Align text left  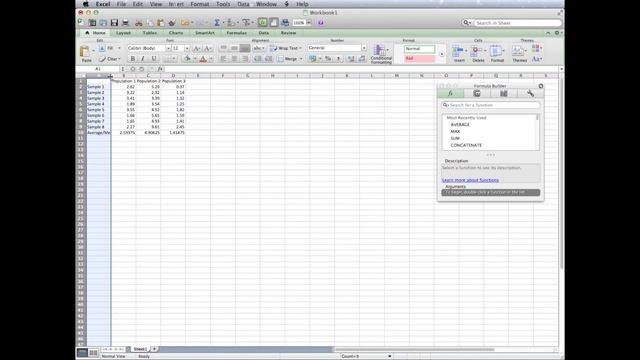click(x=223, y=59)
